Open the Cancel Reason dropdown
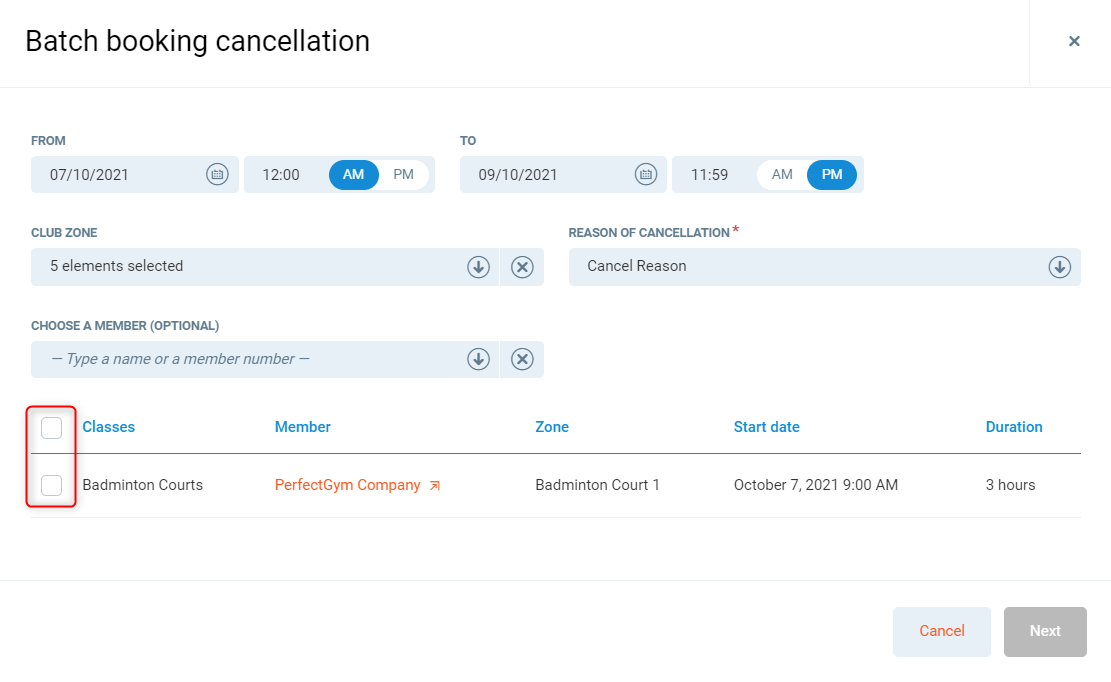Screen dimensions: 1111x682 point(1059,267)
